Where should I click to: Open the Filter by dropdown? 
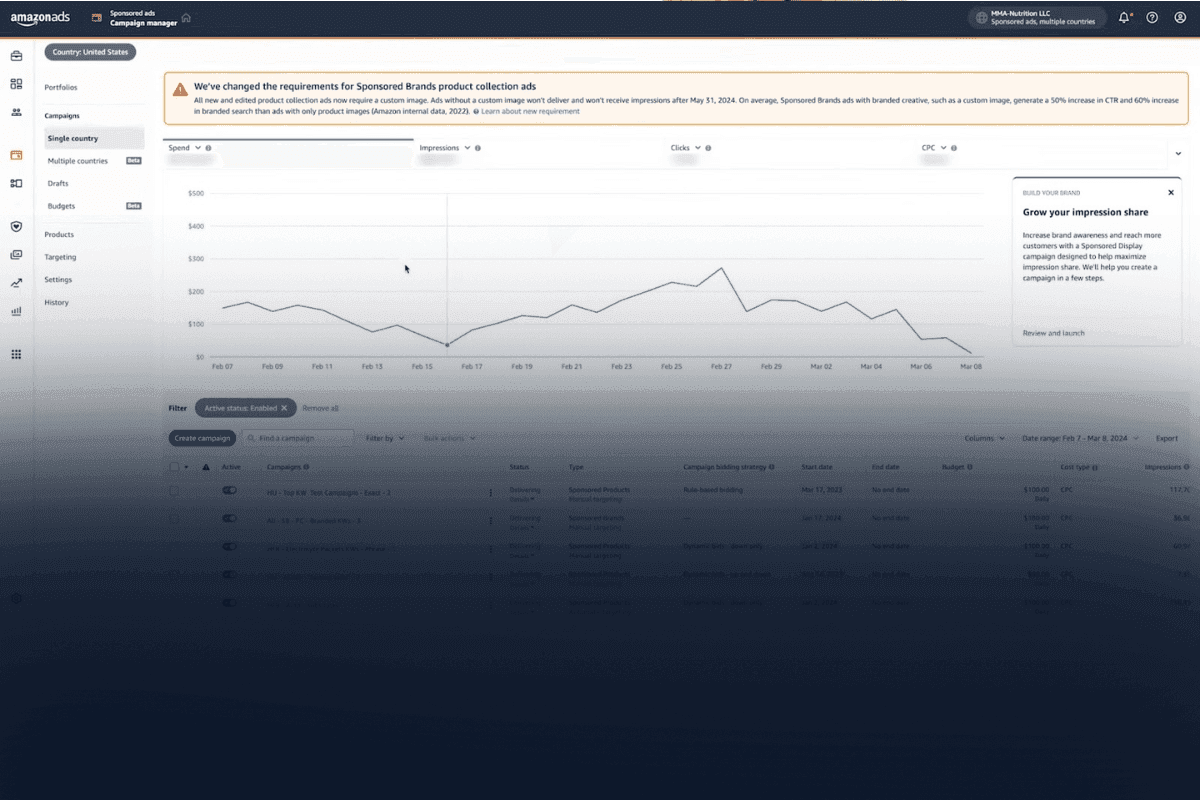pyautogui.click(x=385, y=438)
